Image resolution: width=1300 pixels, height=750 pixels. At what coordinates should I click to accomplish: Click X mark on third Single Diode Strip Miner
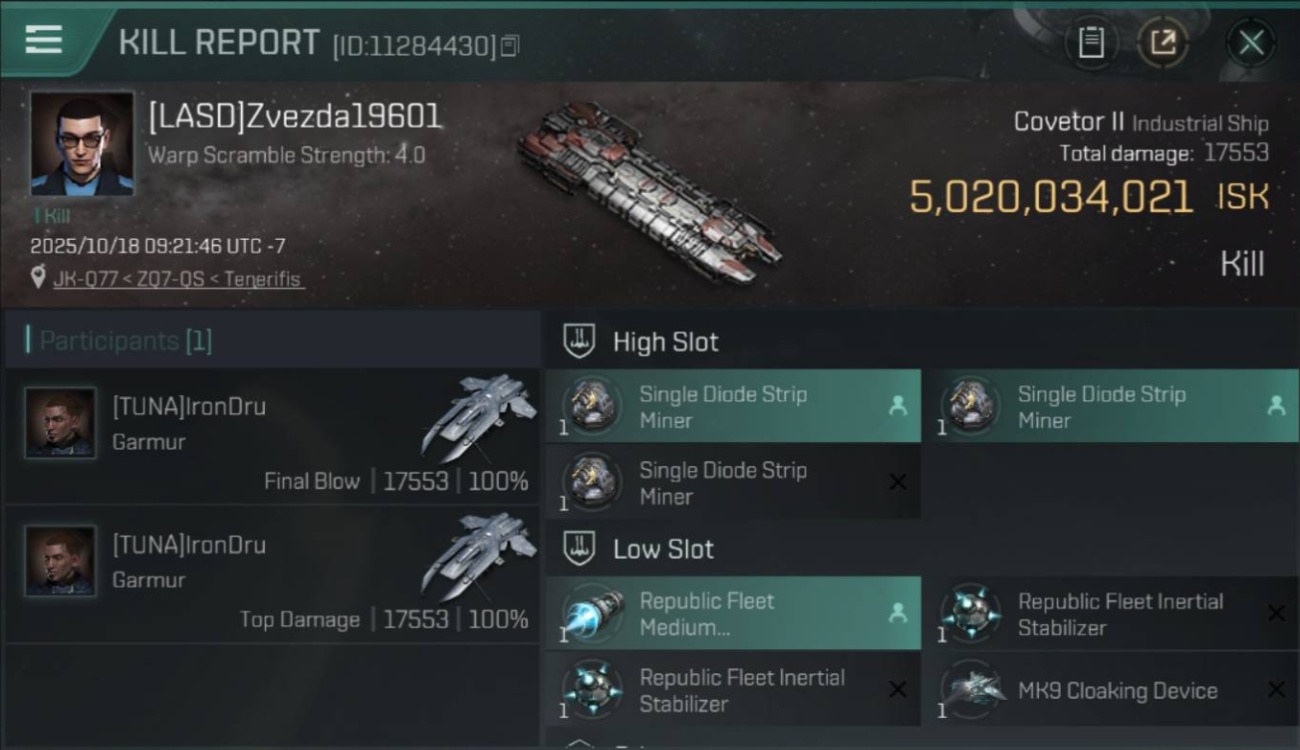pyautogui.click(x=897, y=482)
